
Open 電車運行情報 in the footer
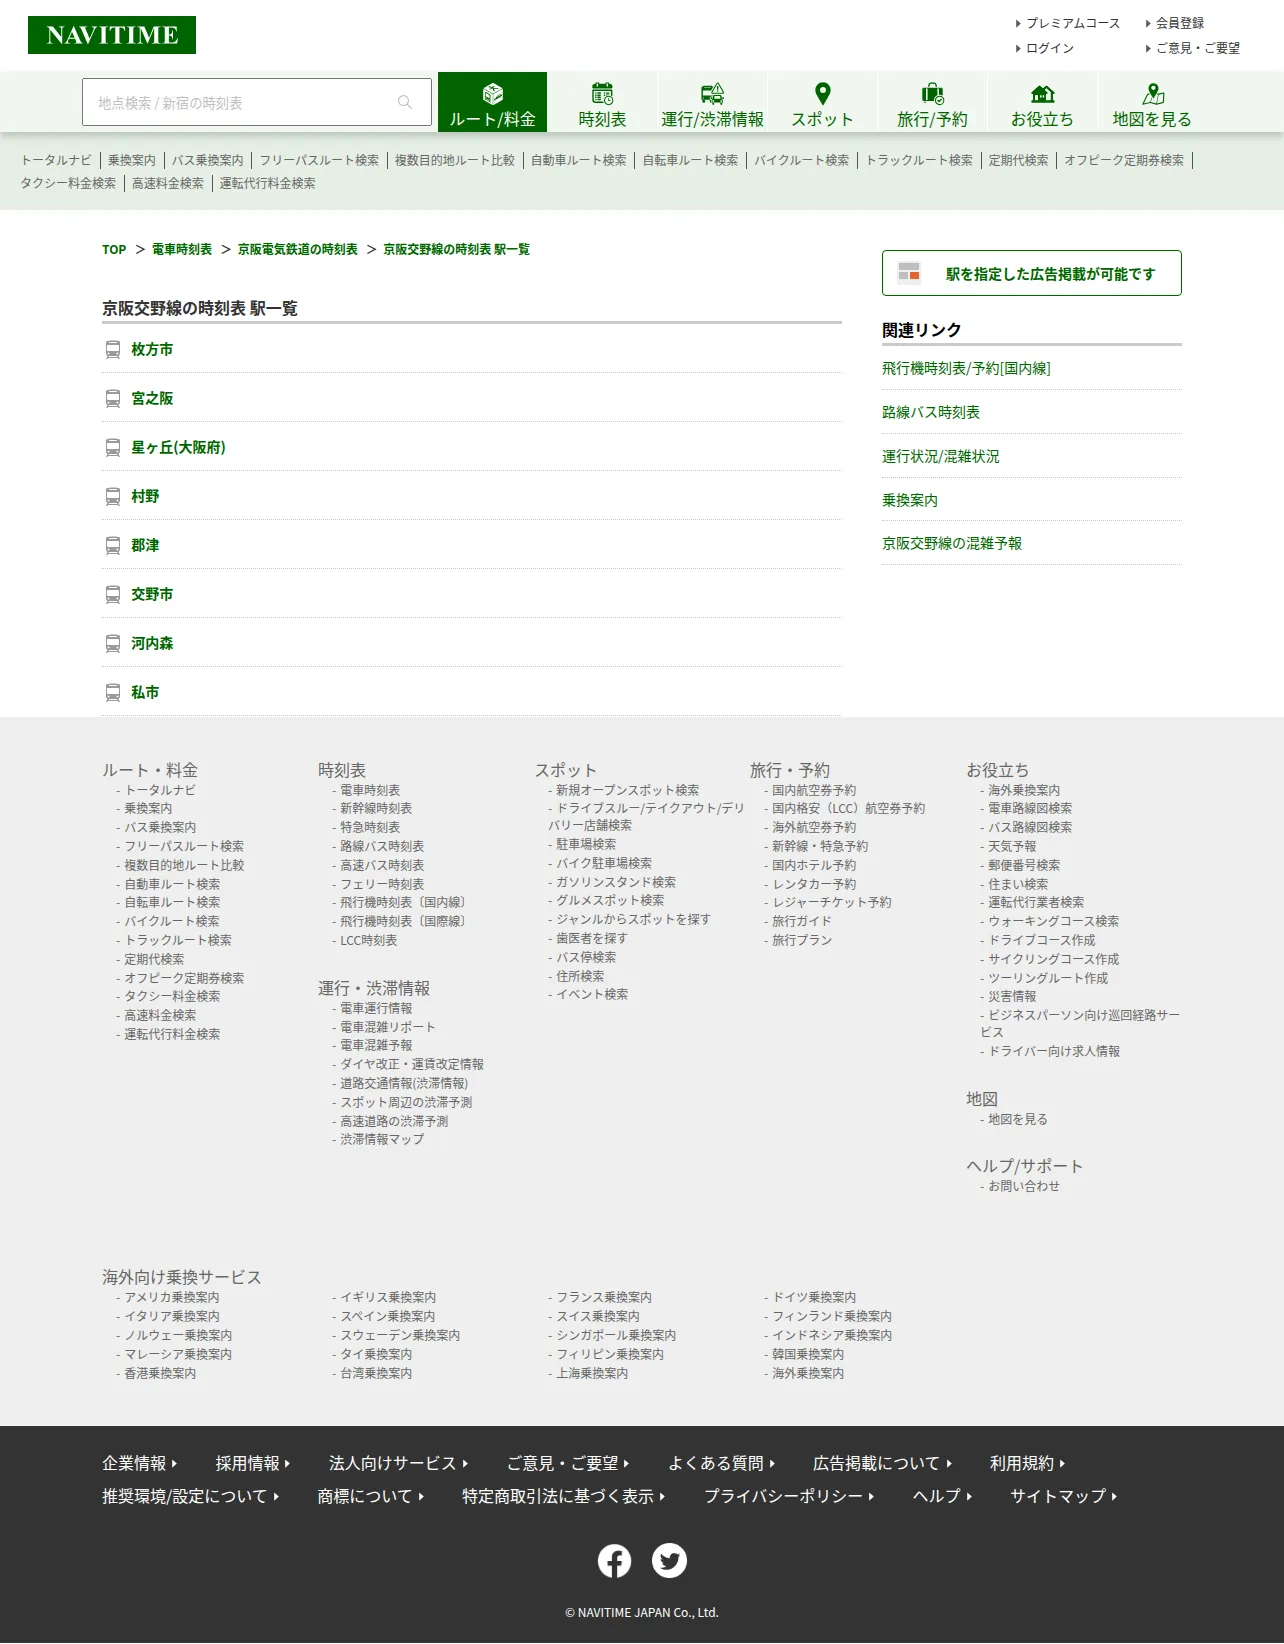[376, 1009]
